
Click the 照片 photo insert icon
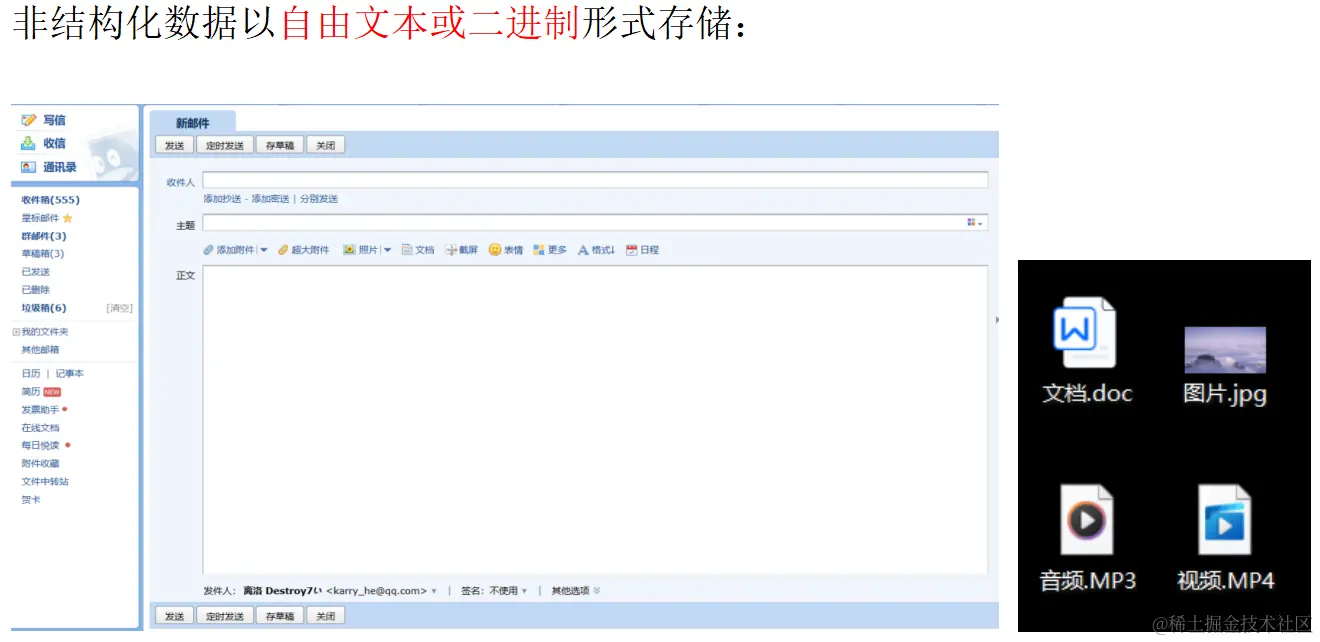tap(348, 250)
